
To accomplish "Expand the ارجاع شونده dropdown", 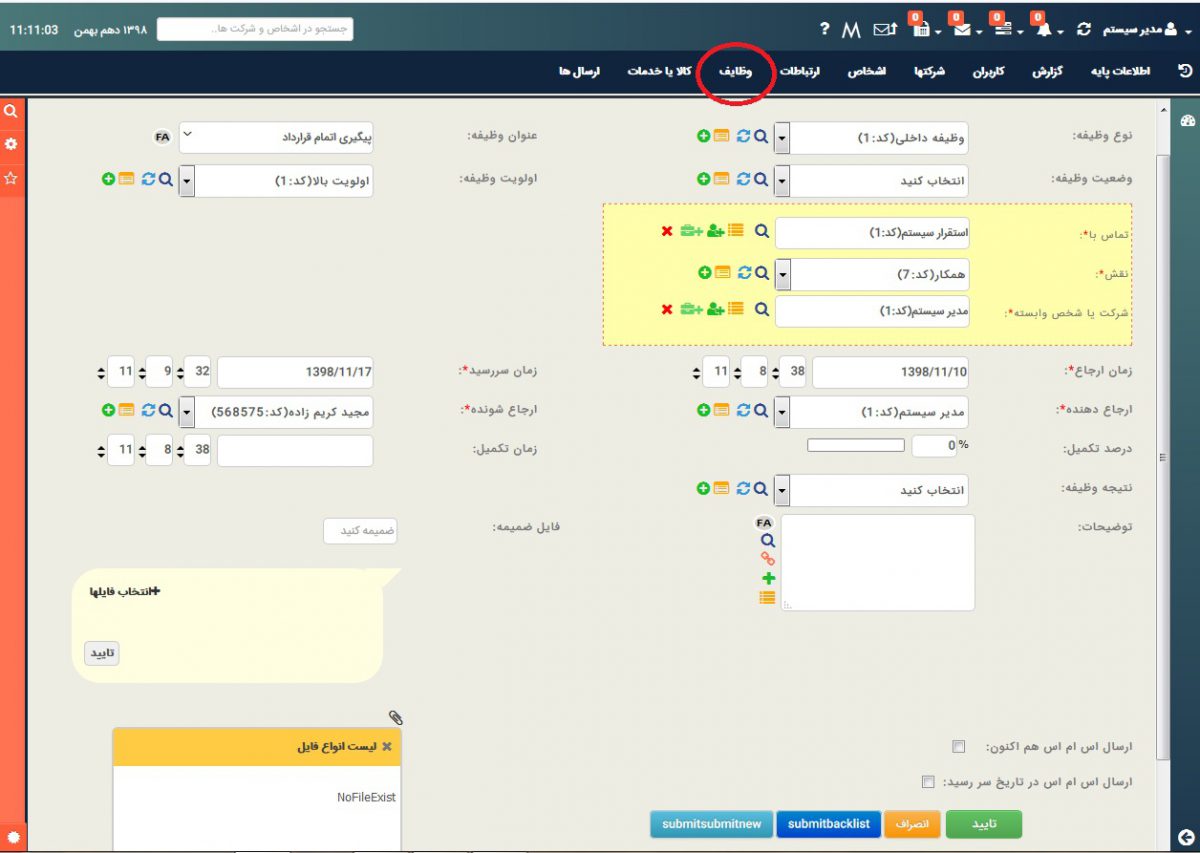I will click(187, 411).
